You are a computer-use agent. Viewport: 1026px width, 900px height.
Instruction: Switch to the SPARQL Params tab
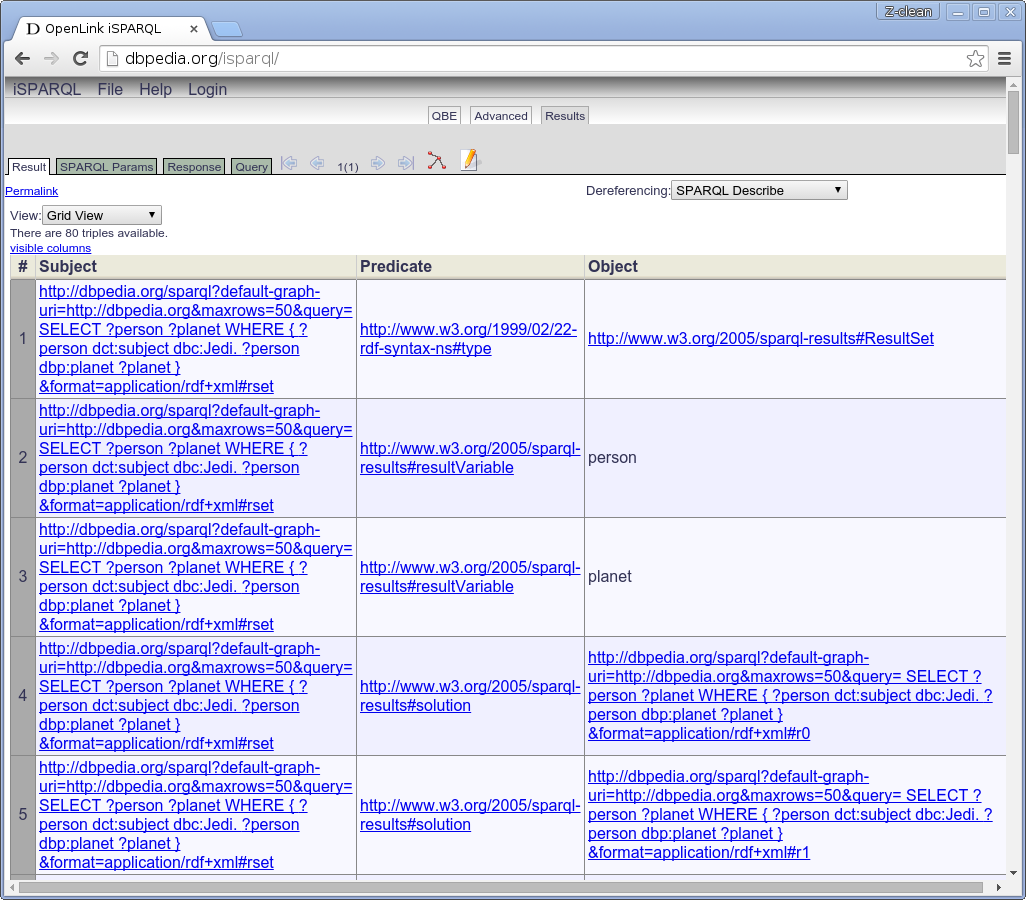point(107,167)
